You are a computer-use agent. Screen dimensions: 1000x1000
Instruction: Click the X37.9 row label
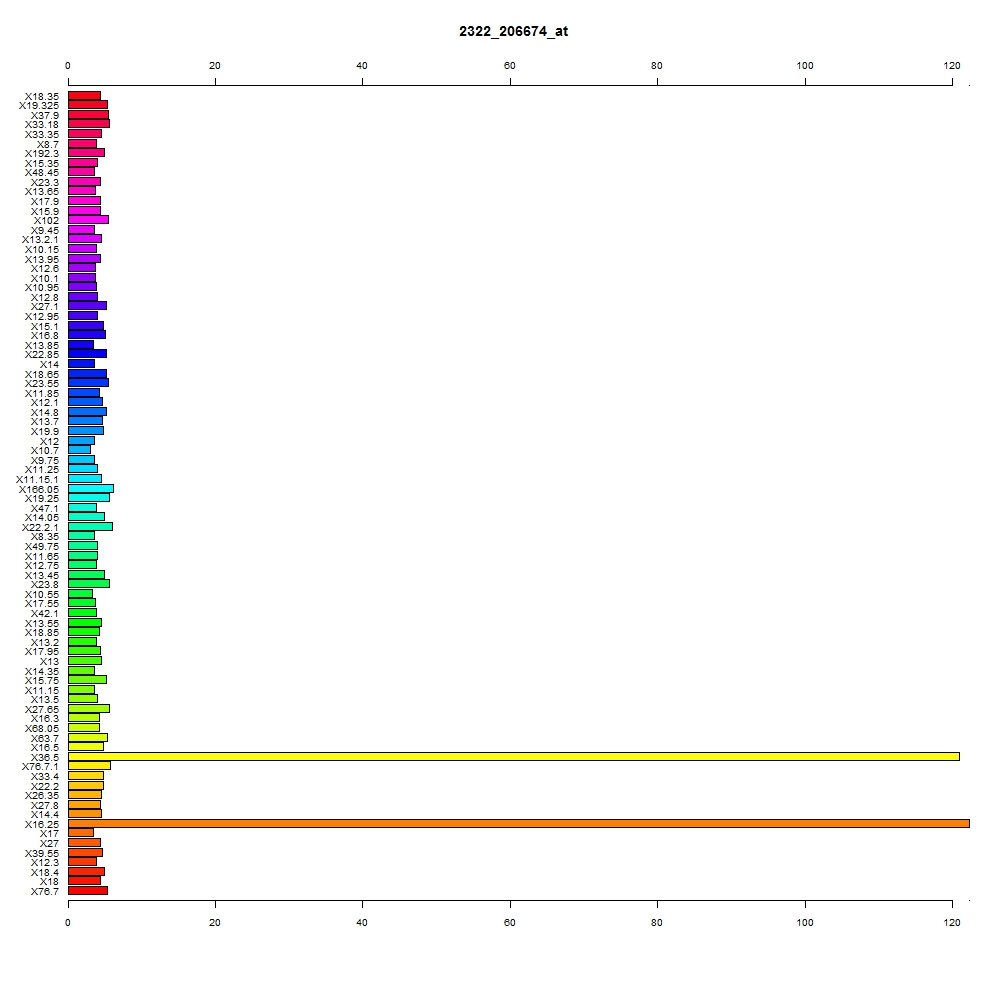tap(45, 115)
